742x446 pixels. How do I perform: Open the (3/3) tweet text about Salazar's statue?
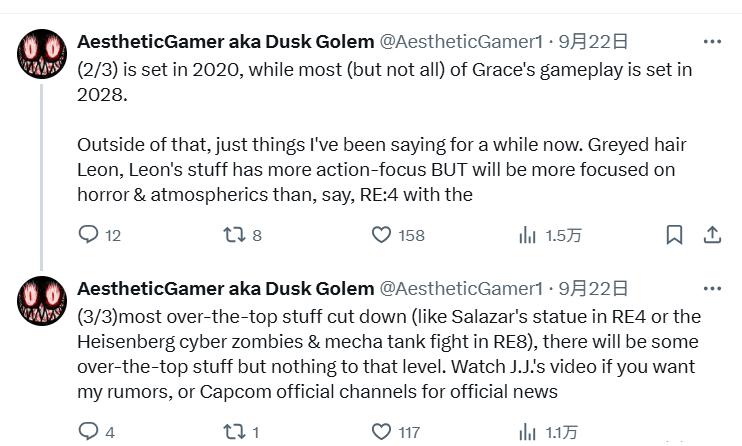click(x=389, y=354)
